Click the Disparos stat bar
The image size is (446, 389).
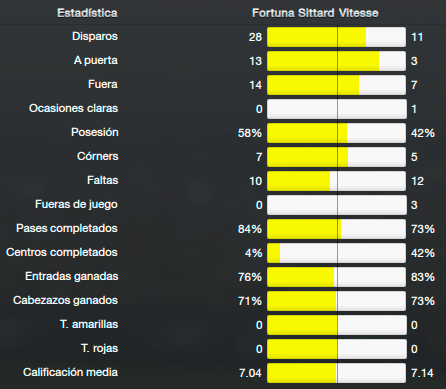[x=336, y=37]
